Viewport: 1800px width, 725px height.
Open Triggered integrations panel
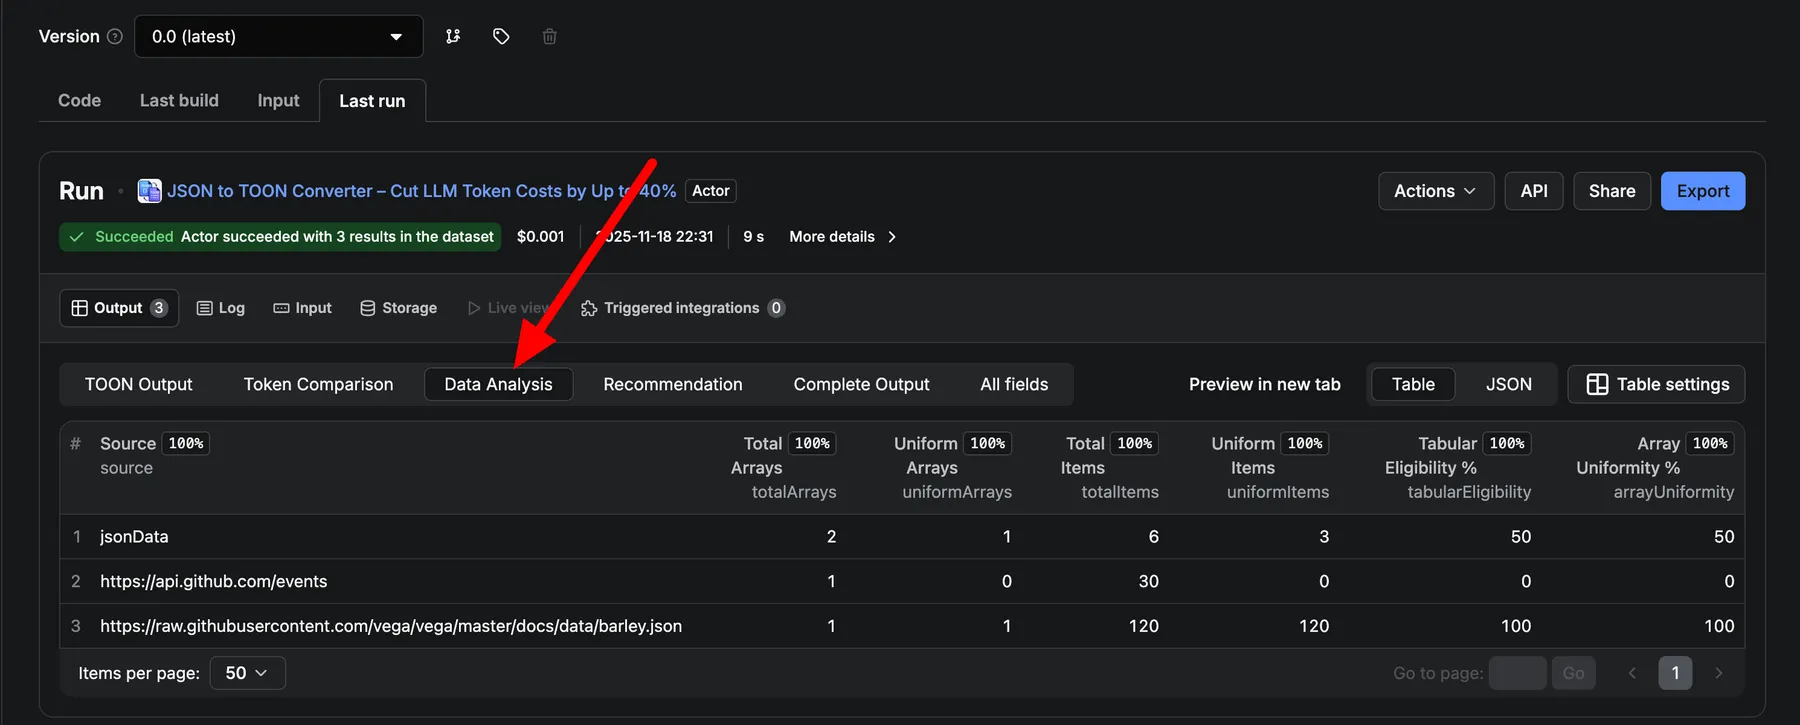point(683,308)
